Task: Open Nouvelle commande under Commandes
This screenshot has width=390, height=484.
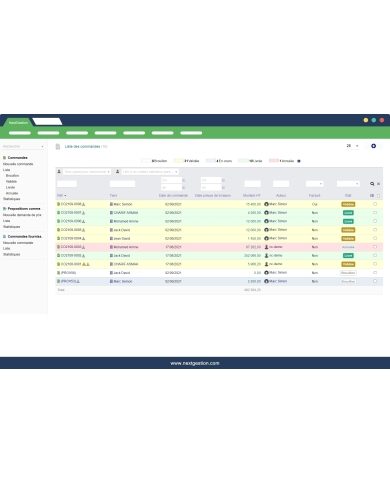Action: coord(18,164)
